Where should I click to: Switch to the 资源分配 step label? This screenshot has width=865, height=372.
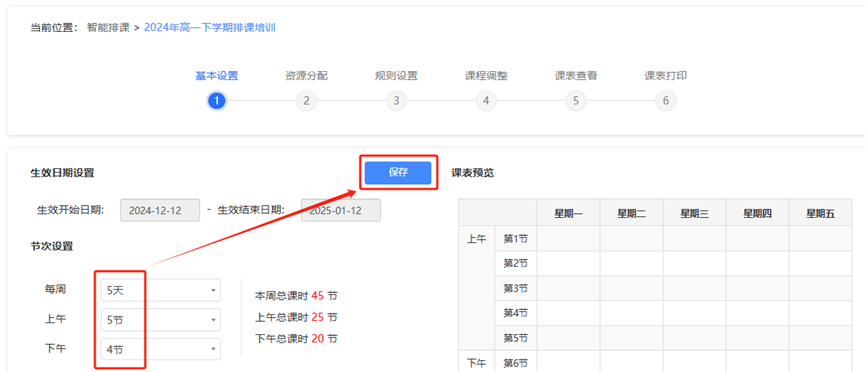306,76
